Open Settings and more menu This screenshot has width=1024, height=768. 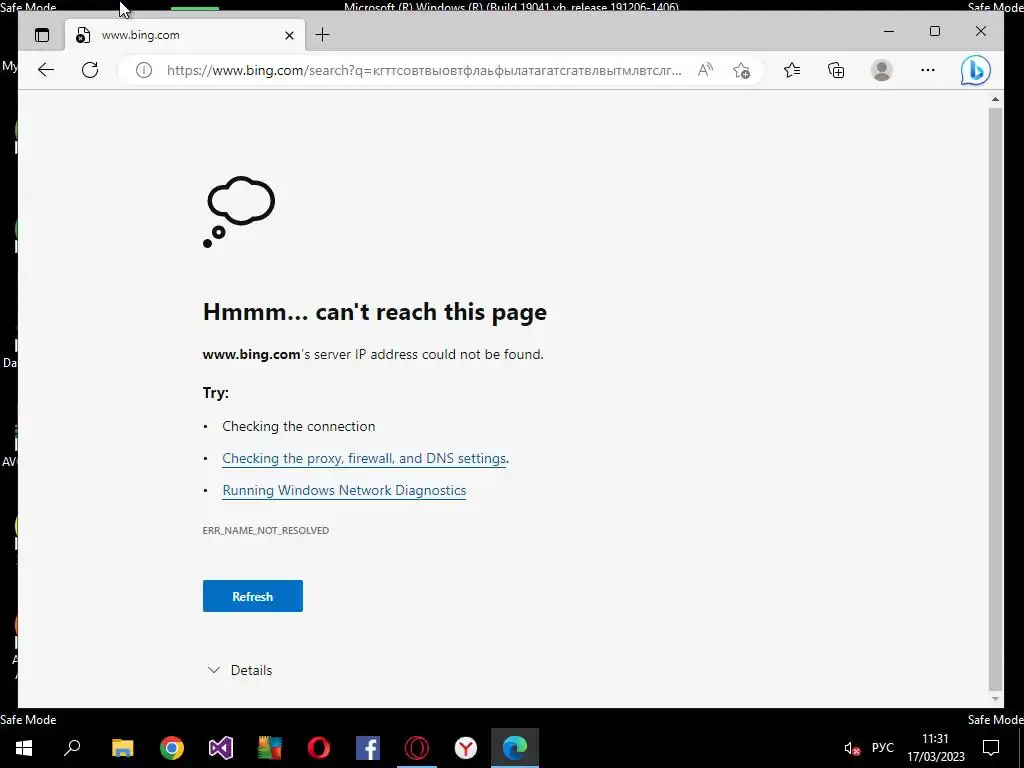927,70
